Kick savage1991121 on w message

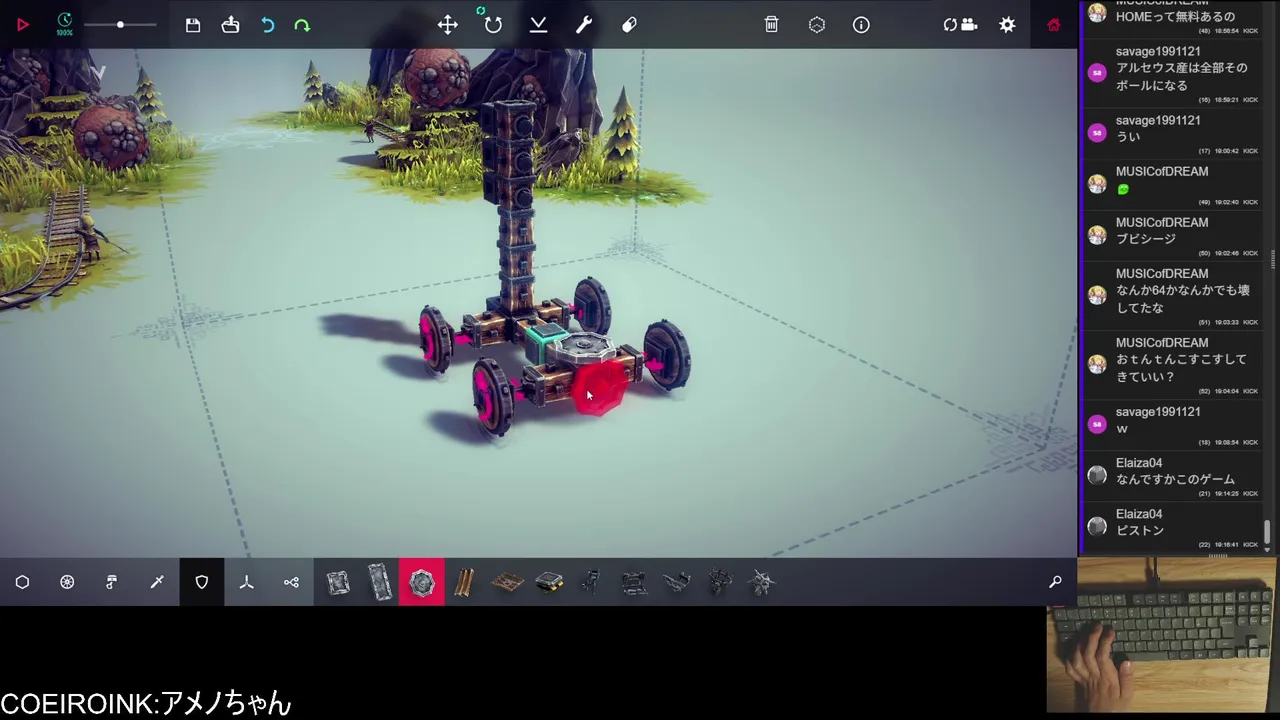tap(1250, 442)
